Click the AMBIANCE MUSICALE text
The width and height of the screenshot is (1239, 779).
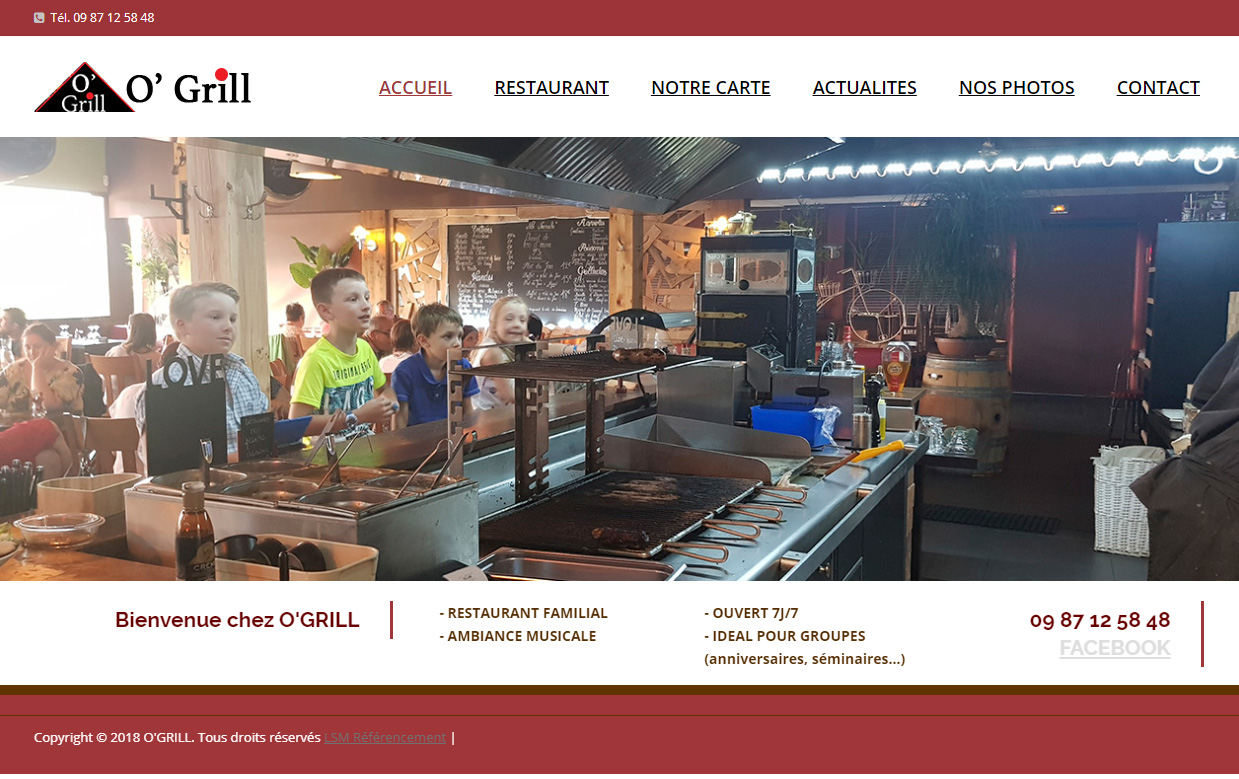click(x=517, y=636)
